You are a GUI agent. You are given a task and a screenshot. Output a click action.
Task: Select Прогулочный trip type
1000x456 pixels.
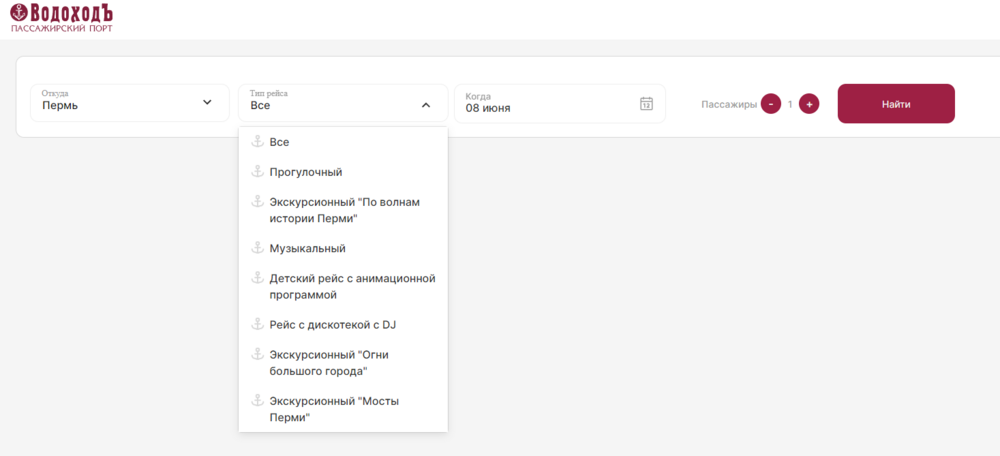point(343,172)
